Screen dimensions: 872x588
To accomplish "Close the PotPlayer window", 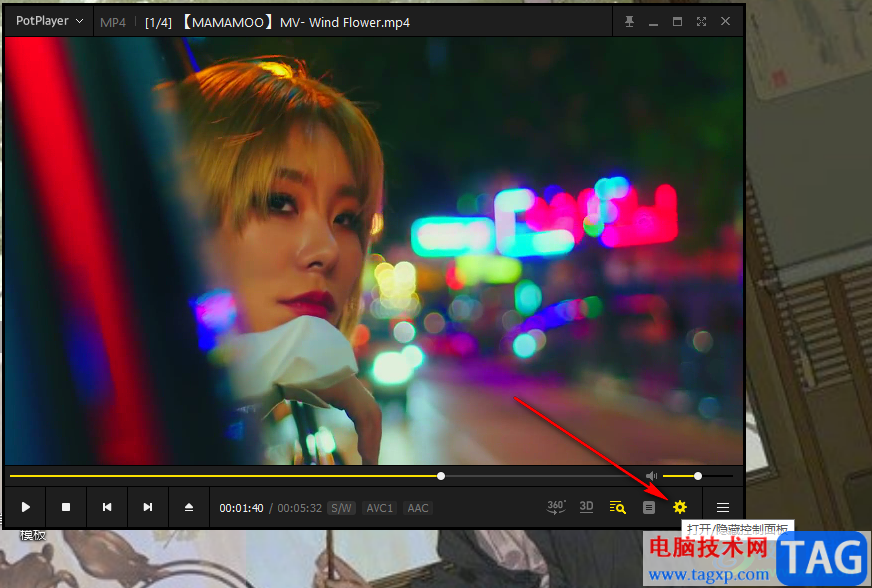I will point(725,21).
